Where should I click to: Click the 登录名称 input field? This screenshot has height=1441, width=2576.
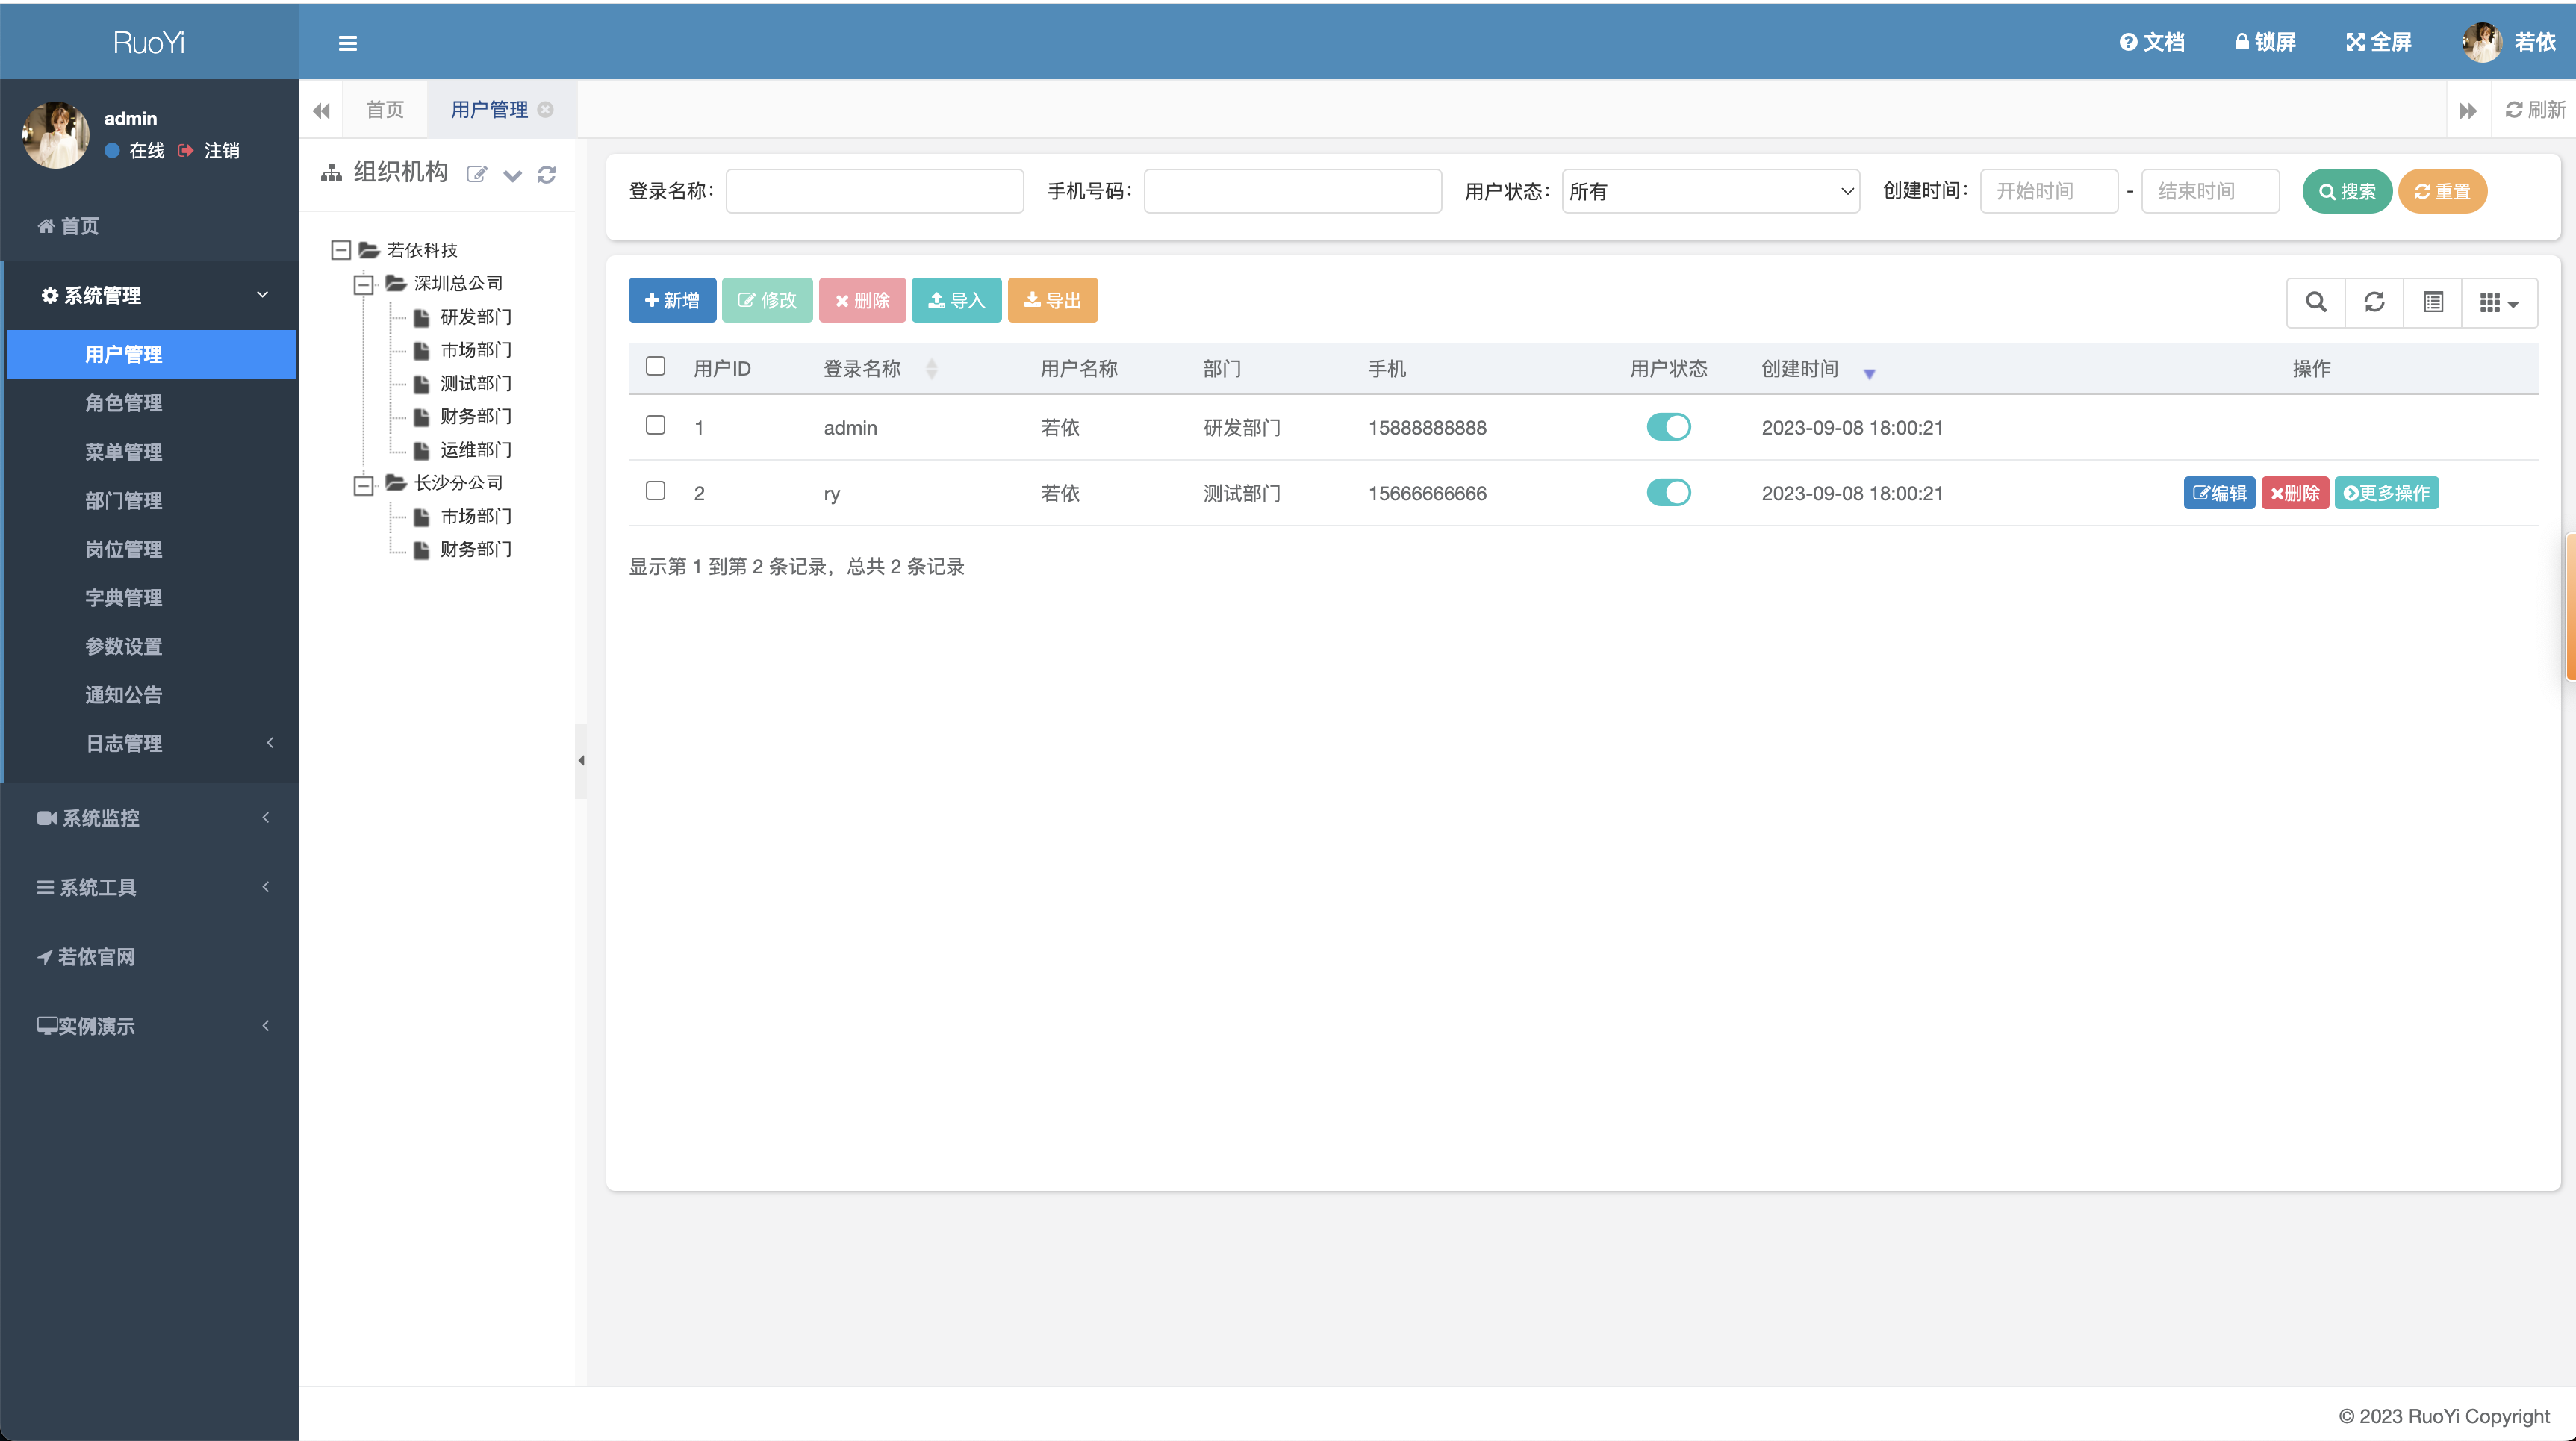[x=874, y=191]
